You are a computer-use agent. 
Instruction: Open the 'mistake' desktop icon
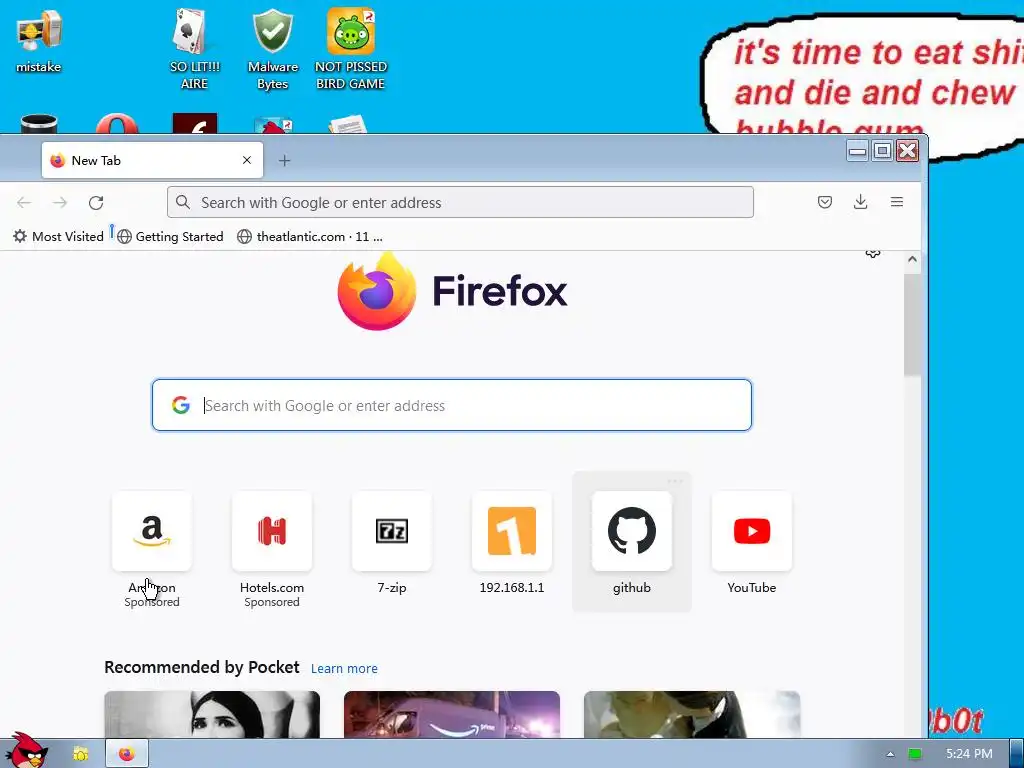(39, 41)
